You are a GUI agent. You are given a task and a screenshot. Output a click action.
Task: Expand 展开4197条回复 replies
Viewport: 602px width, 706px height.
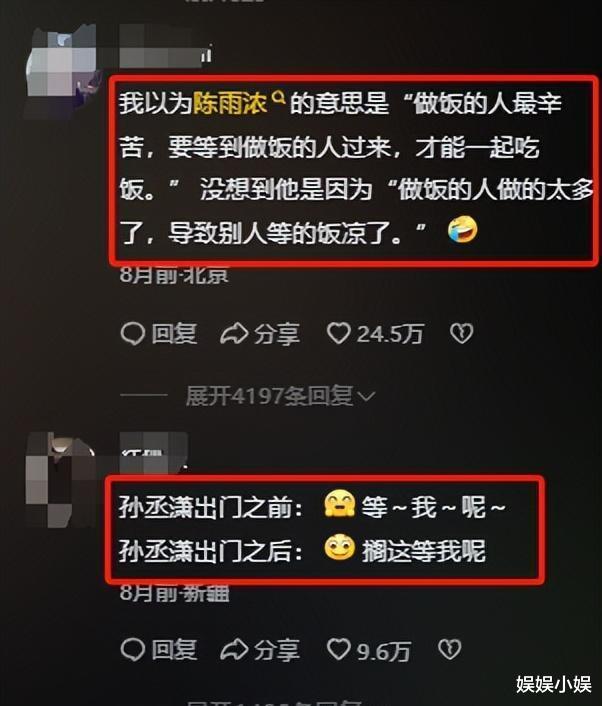pos(280,396)
